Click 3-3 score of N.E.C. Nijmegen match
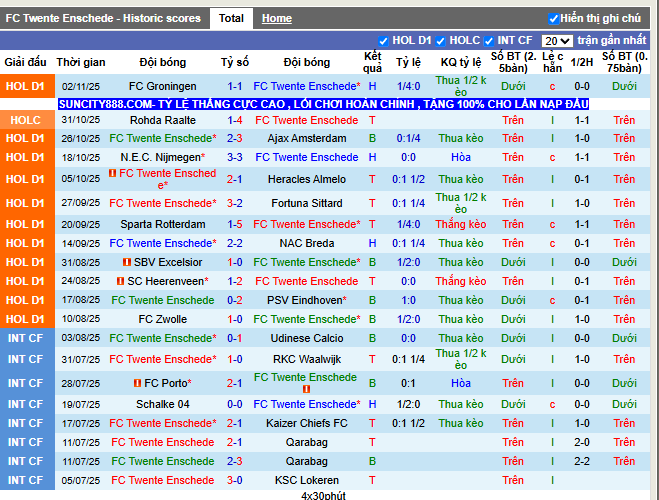 (x=235, y=157)
